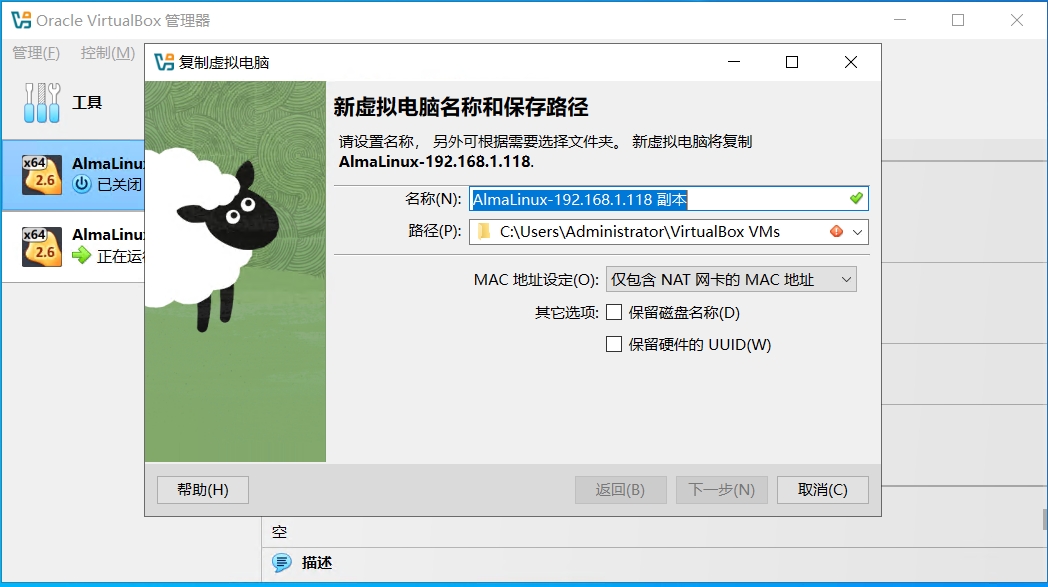Click the Description speech bubble icon

(x=282, y=562)
